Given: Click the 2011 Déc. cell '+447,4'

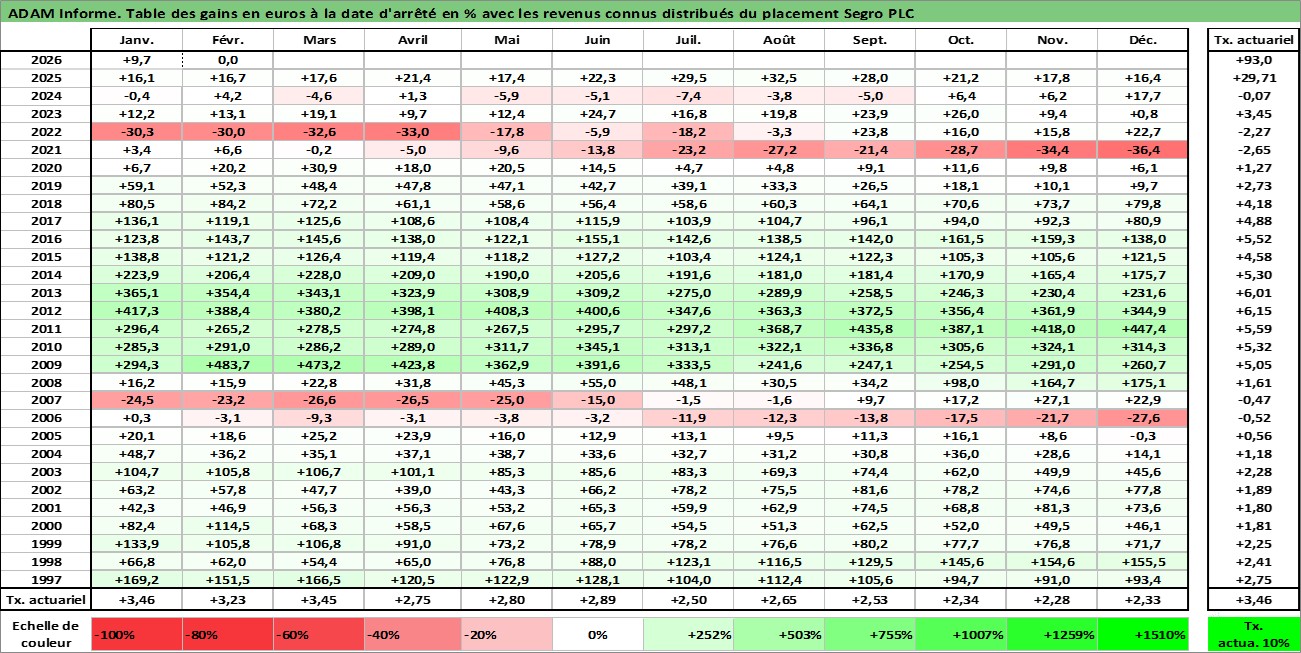Looking at the screenshot, I should pos(1142,329).
